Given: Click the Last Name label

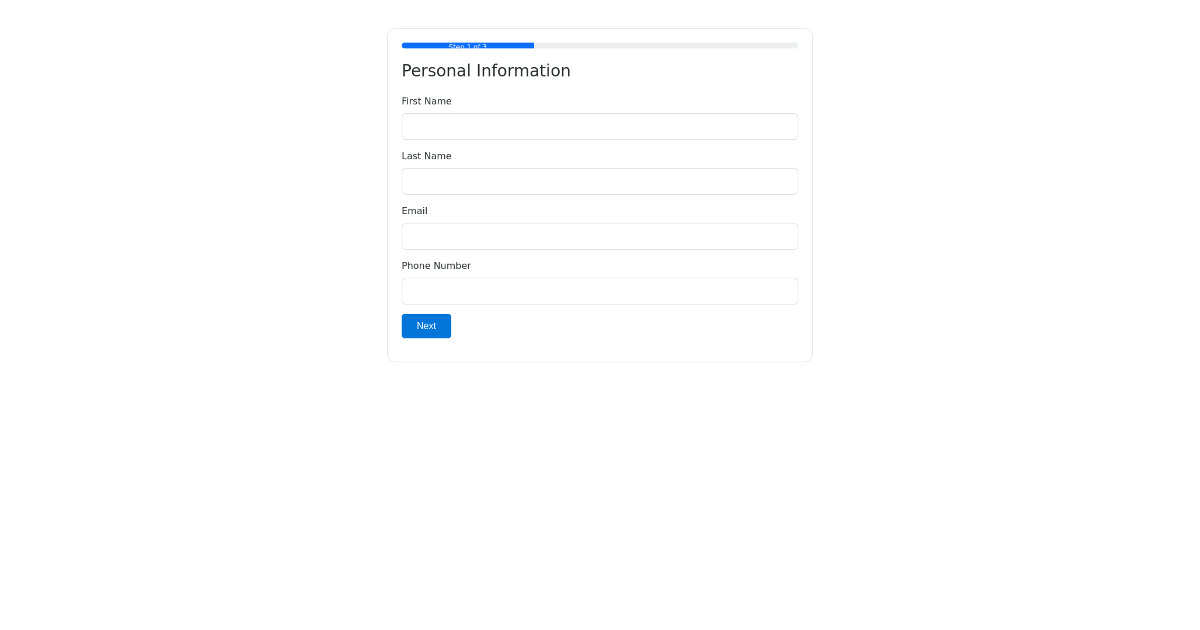Looking at the screenshot, I should 426,156.
